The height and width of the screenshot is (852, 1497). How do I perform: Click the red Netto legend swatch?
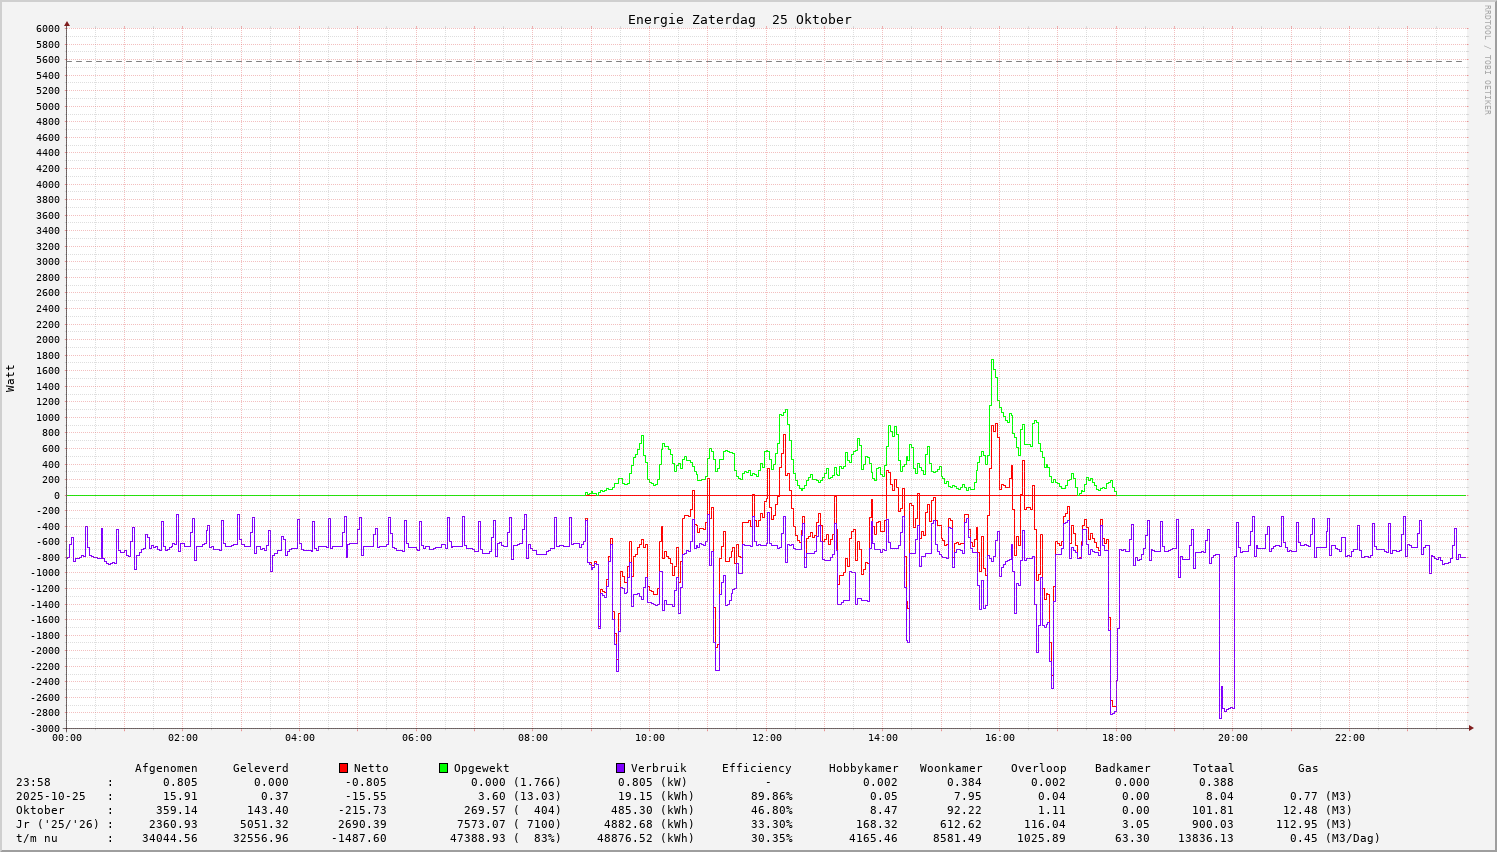pos(344,768)
